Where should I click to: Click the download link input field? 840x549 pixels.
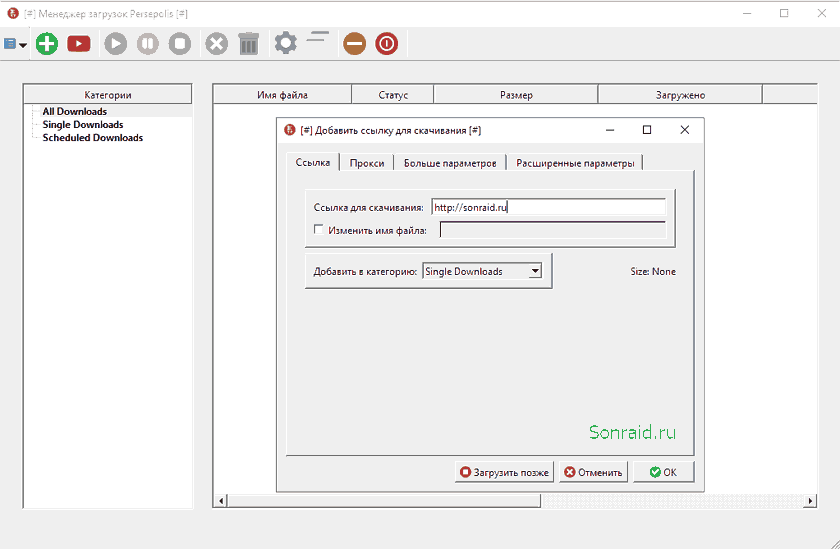tap(549, 207)
